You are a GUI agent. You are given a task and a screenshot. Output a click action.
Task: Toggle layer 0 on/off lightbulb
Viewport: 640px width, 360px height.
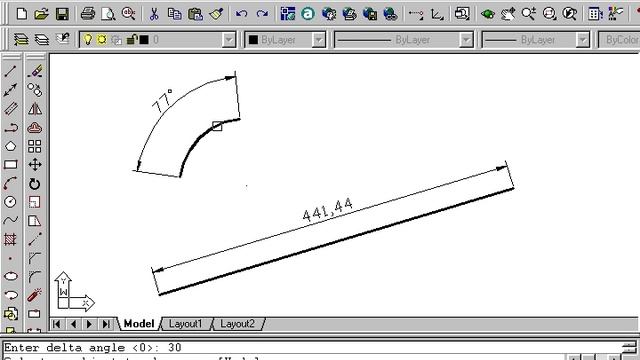[x=88, y=40]
